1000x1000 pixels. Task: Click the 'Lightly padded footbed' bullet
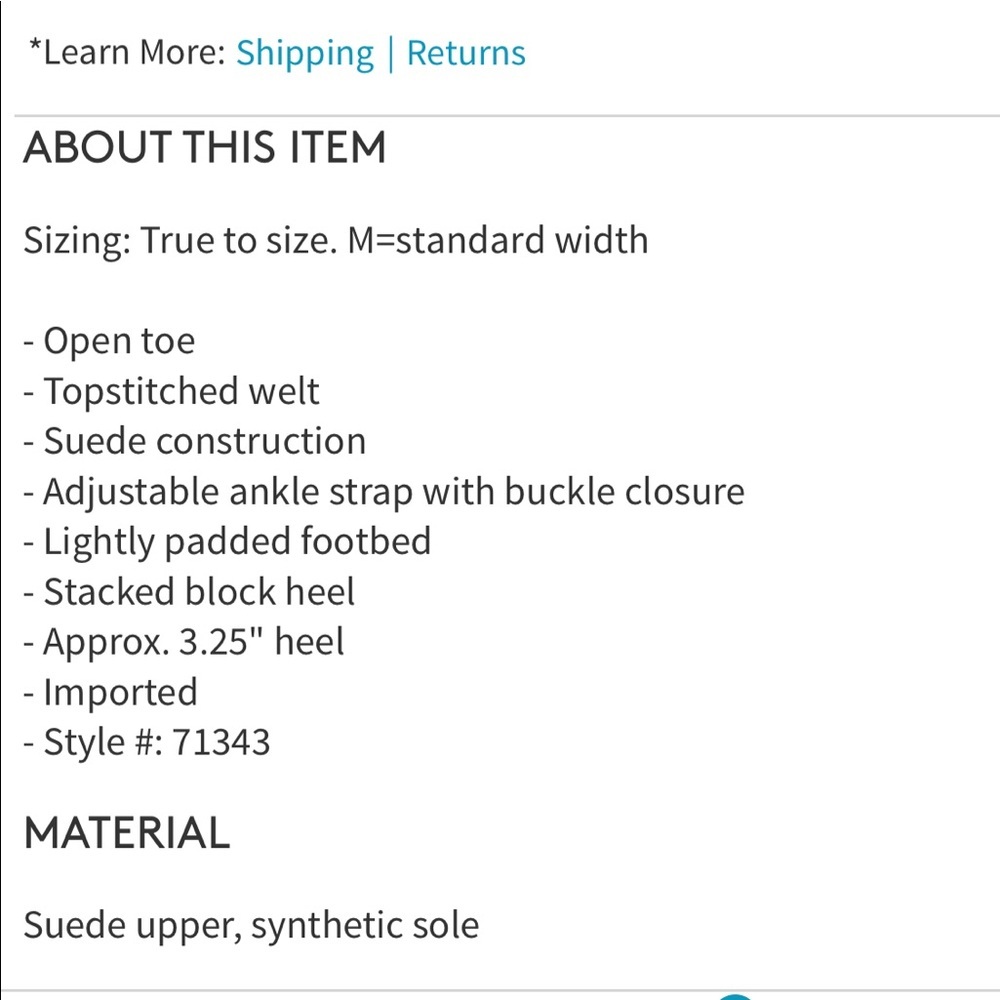(x=227, y=542)
